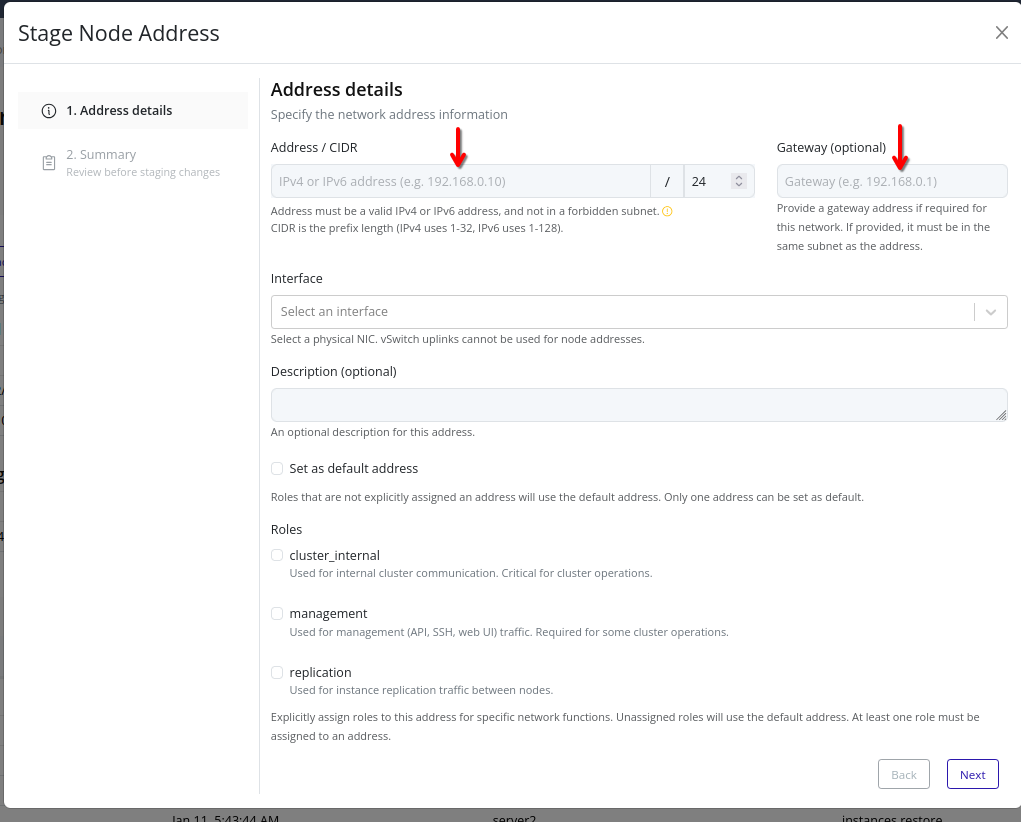Click the chevron on the Interface selector
The image size is (1021, 822).
click(991, 311)
